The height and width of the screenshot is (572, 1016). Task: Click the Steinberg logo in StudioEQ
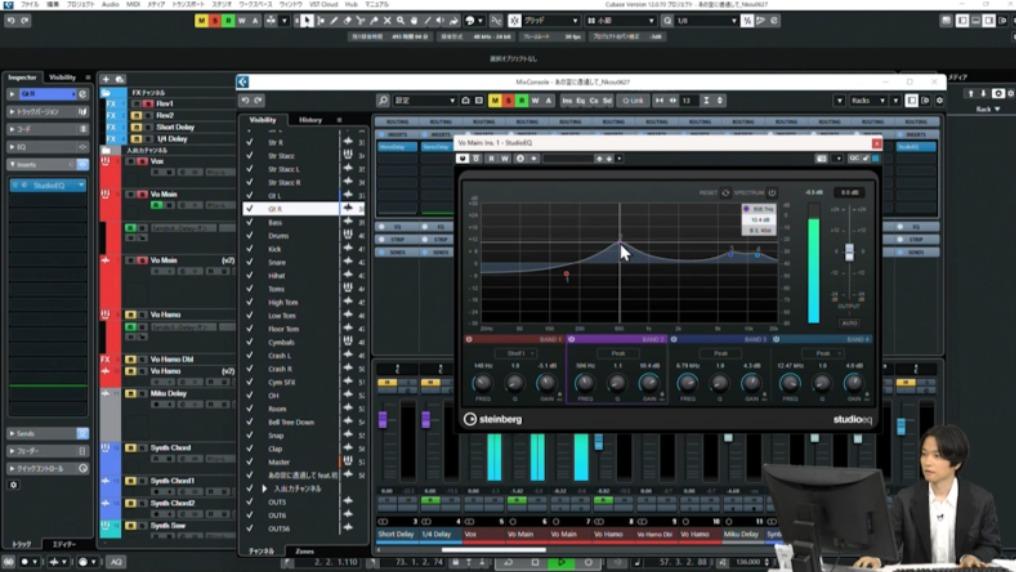point(492,419)
